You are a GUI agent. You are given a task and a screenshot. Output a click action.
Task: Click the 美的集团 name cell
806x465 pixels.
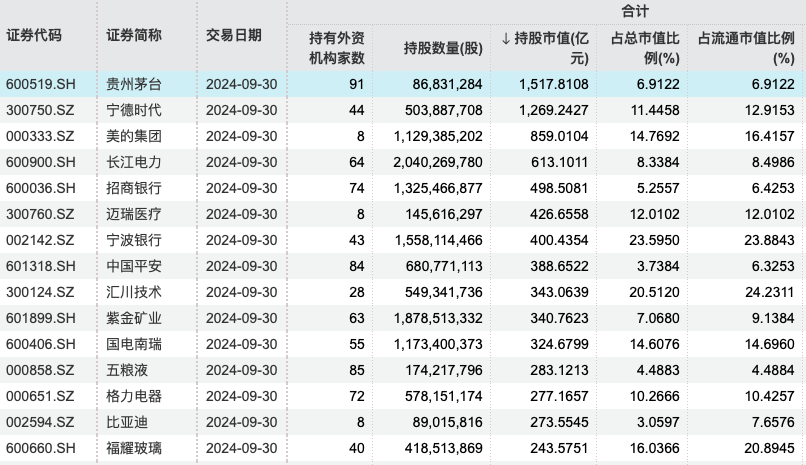click(134, 136)
